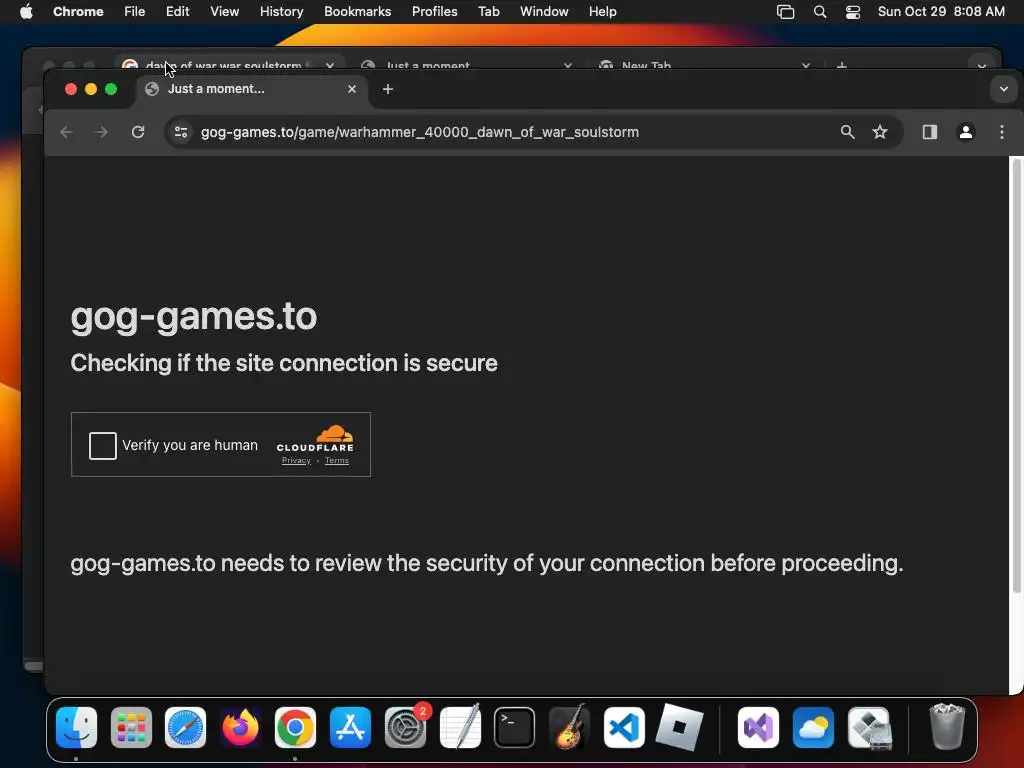Viewport: 1024px width, 768px height.
Task: View site information icon in address bar
Action: pos(181,132)
